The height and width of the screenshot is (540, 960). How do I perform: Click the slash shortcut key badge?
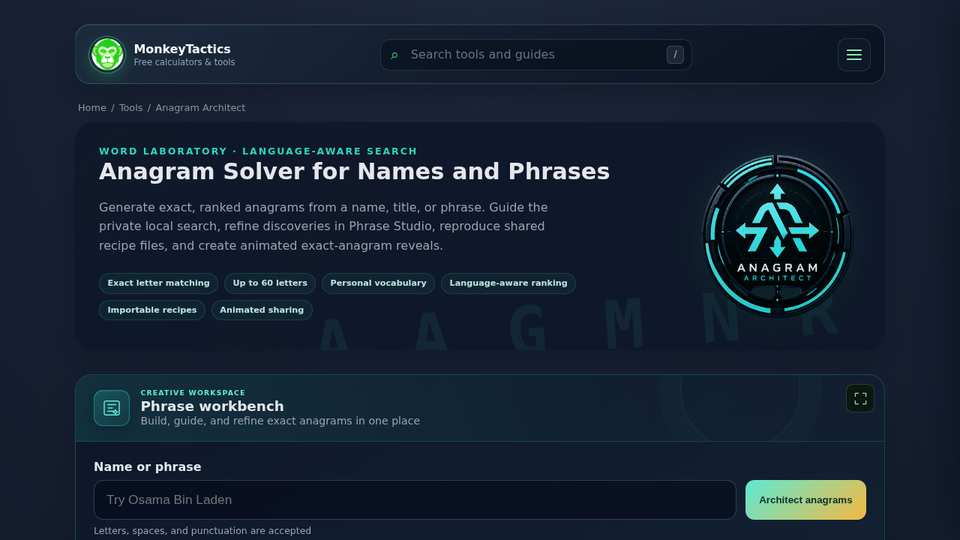click(x=675, y=54)
